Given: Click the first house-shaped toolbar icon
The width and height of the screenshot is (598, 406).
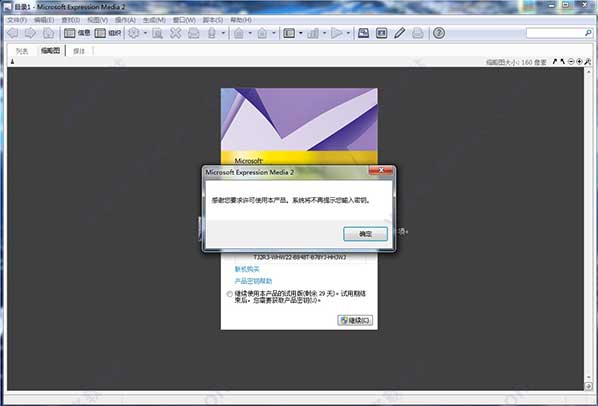Looking at the screenshot, I should 239,33.
